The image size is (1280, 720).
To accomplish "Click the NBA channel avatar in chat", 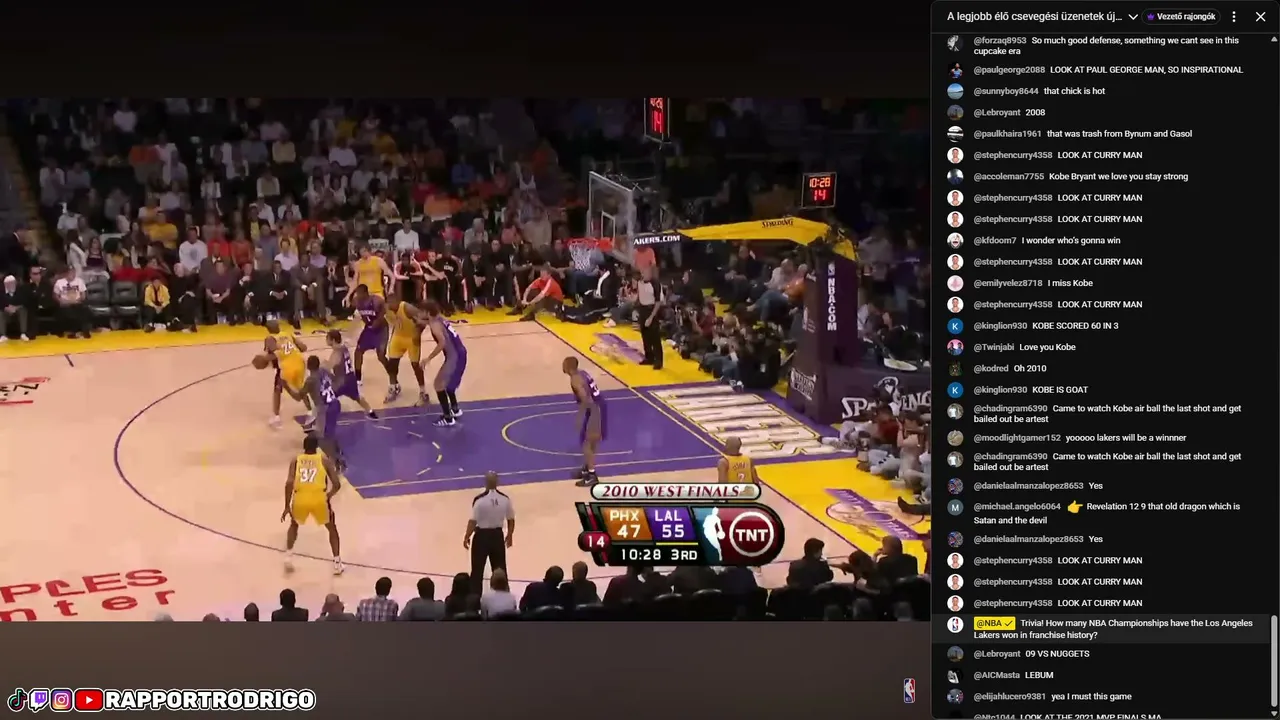I will tap(955, 625).
